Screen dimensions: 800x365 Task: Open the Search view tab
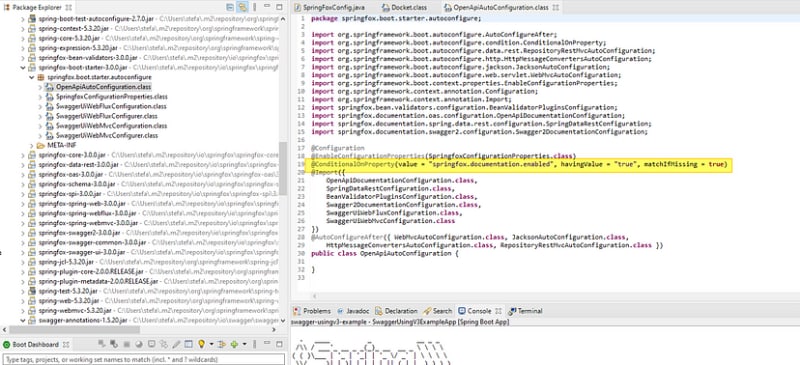[x=438, y=311]
